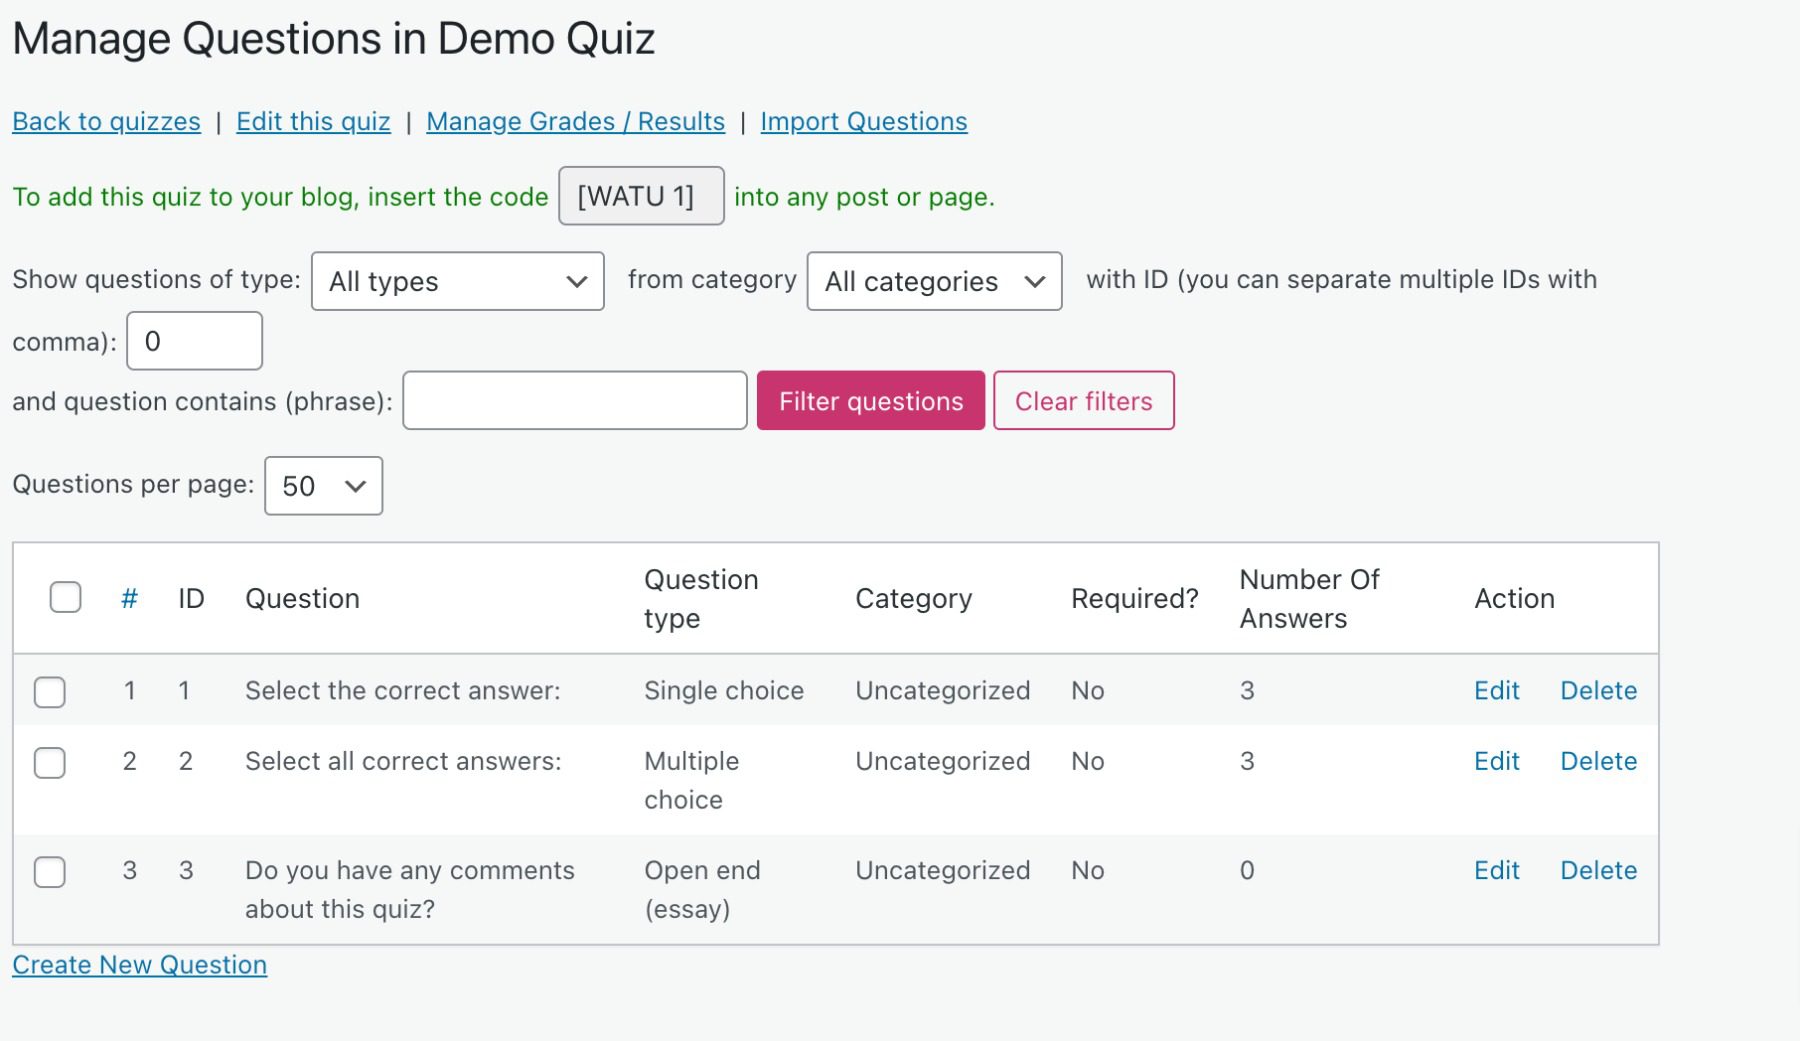This screenshot has height=1041, width=1800.
Task: Check the "Select all correct answers" row checkbox
Action: pyautogui.click(x=49, y=762)
